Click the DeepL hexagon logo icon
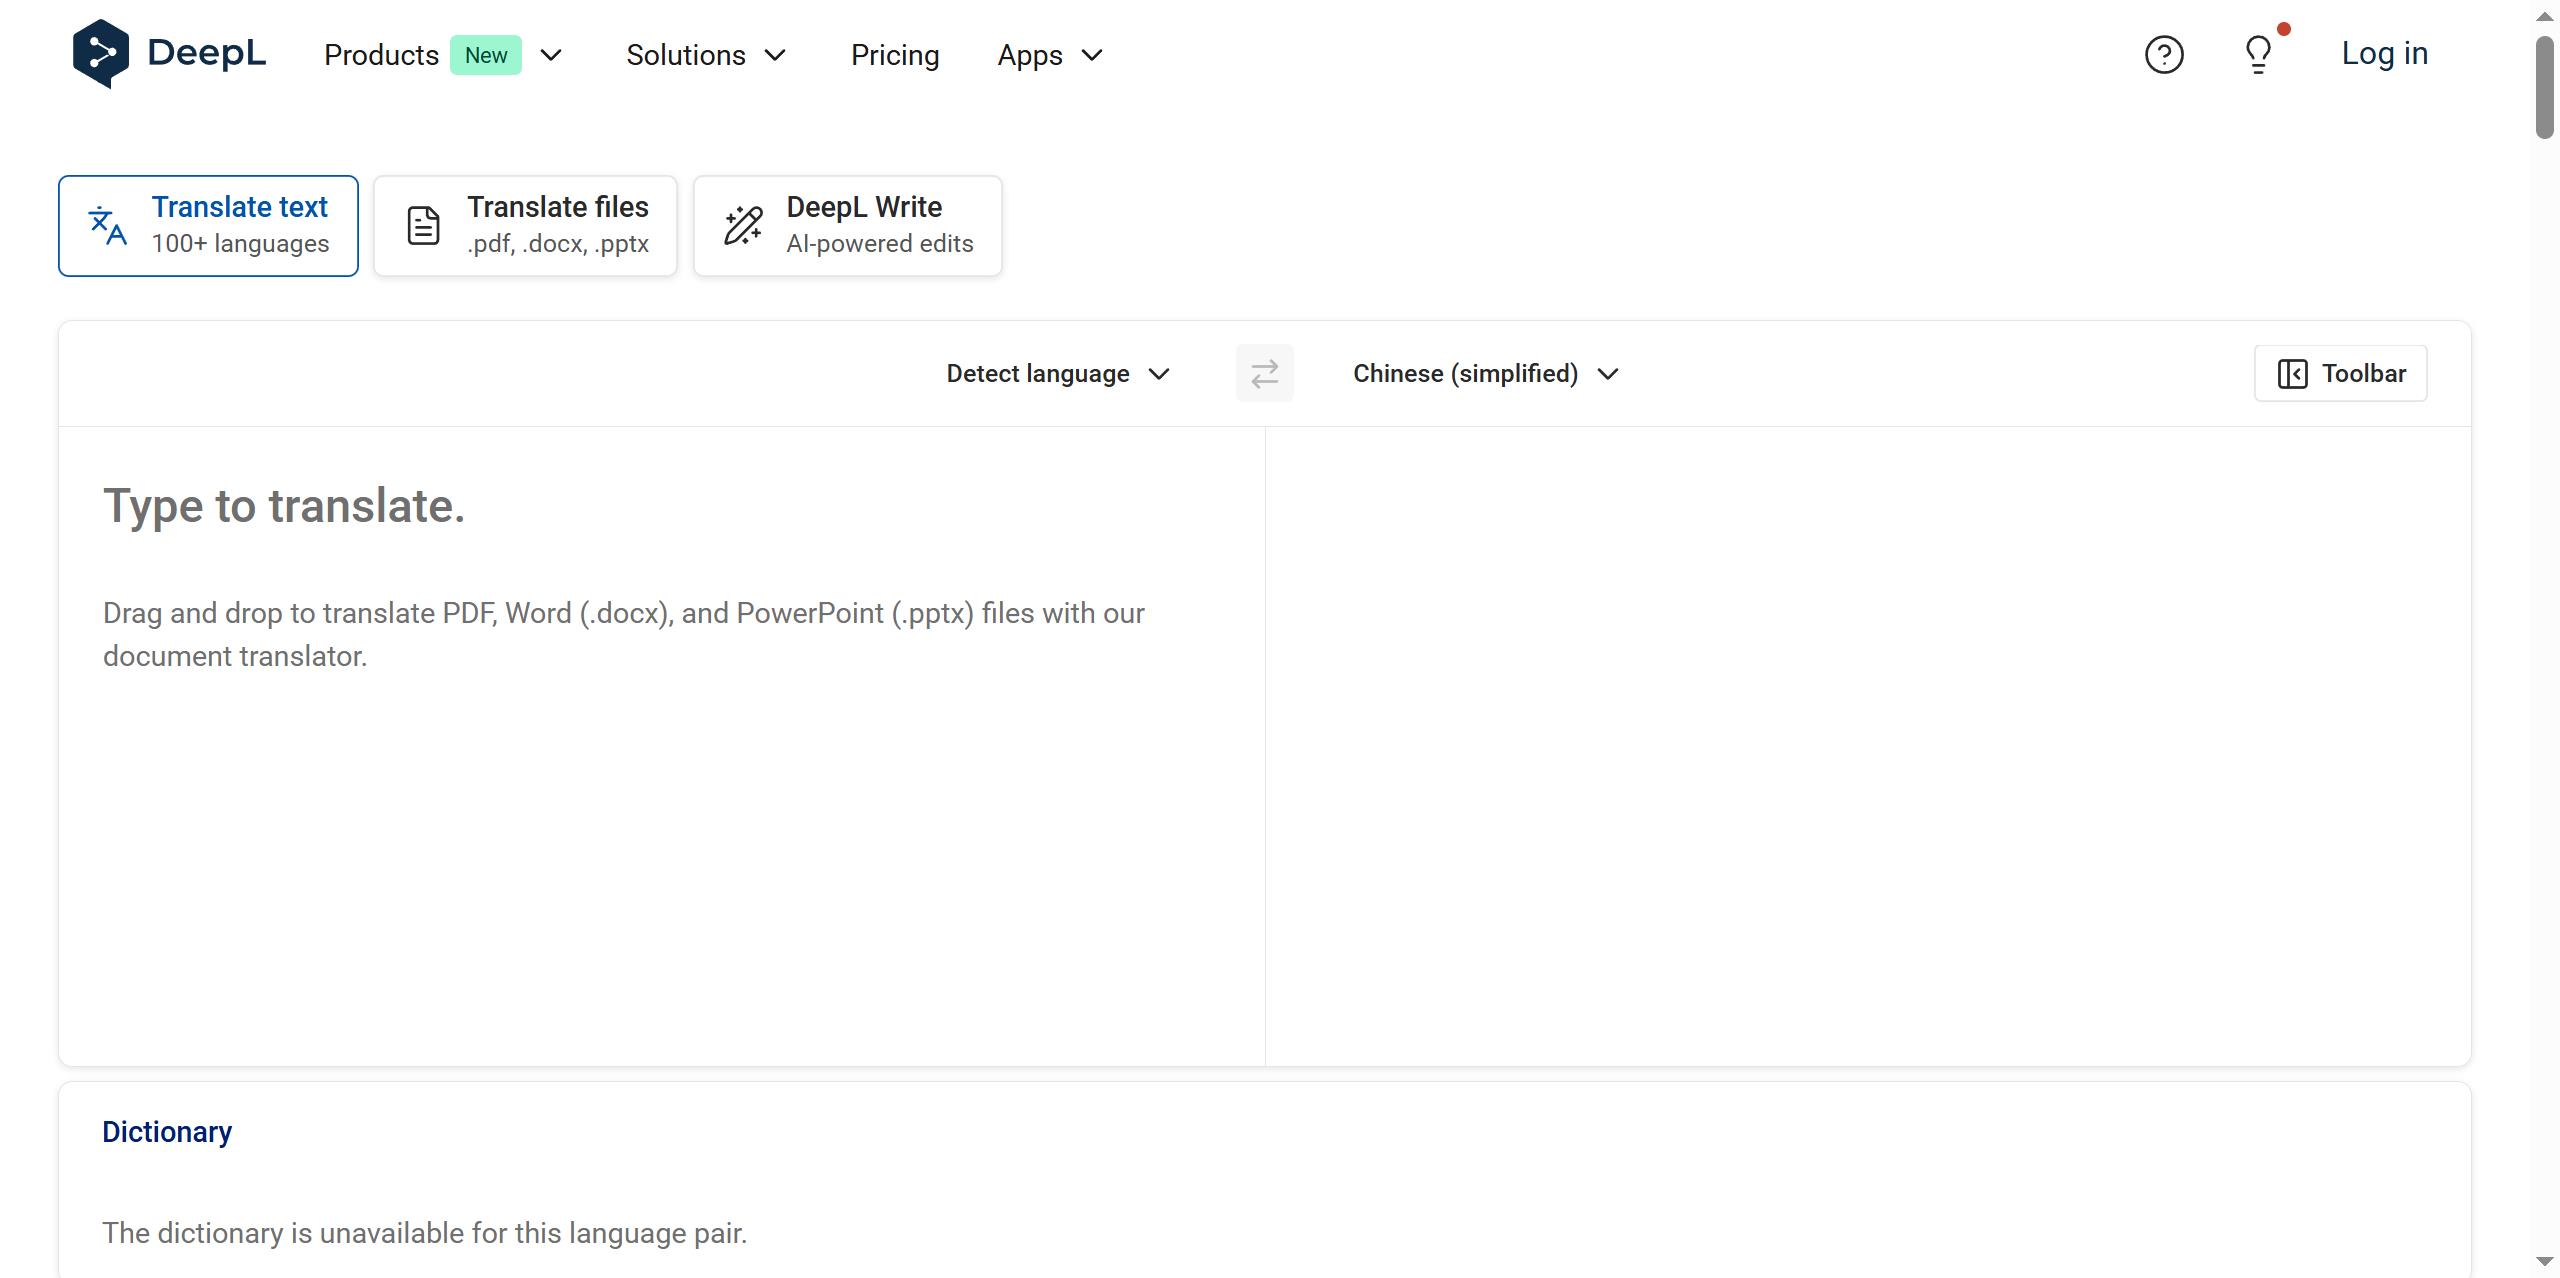The image size is (2560, 1278). [100, 54]
